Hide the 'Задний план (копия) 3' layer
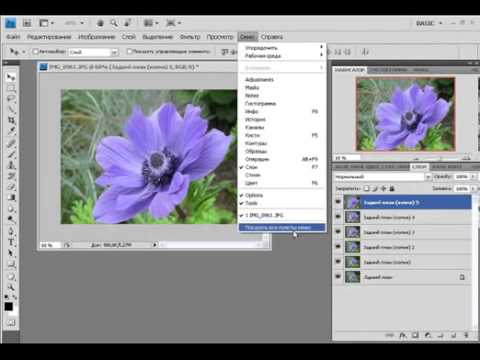 point(338,232)
